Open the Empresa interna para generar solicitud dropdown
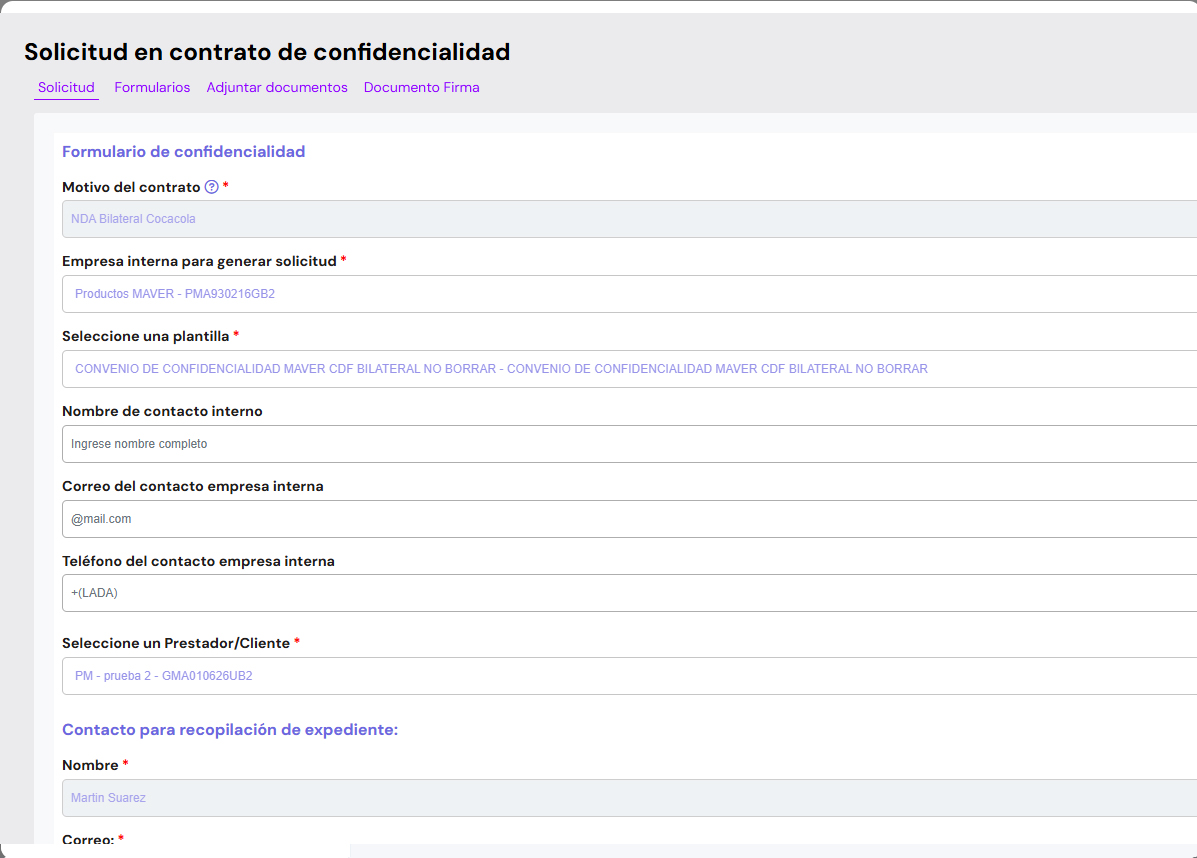The height and width of the screenshot is (858, 1197). 600,294
